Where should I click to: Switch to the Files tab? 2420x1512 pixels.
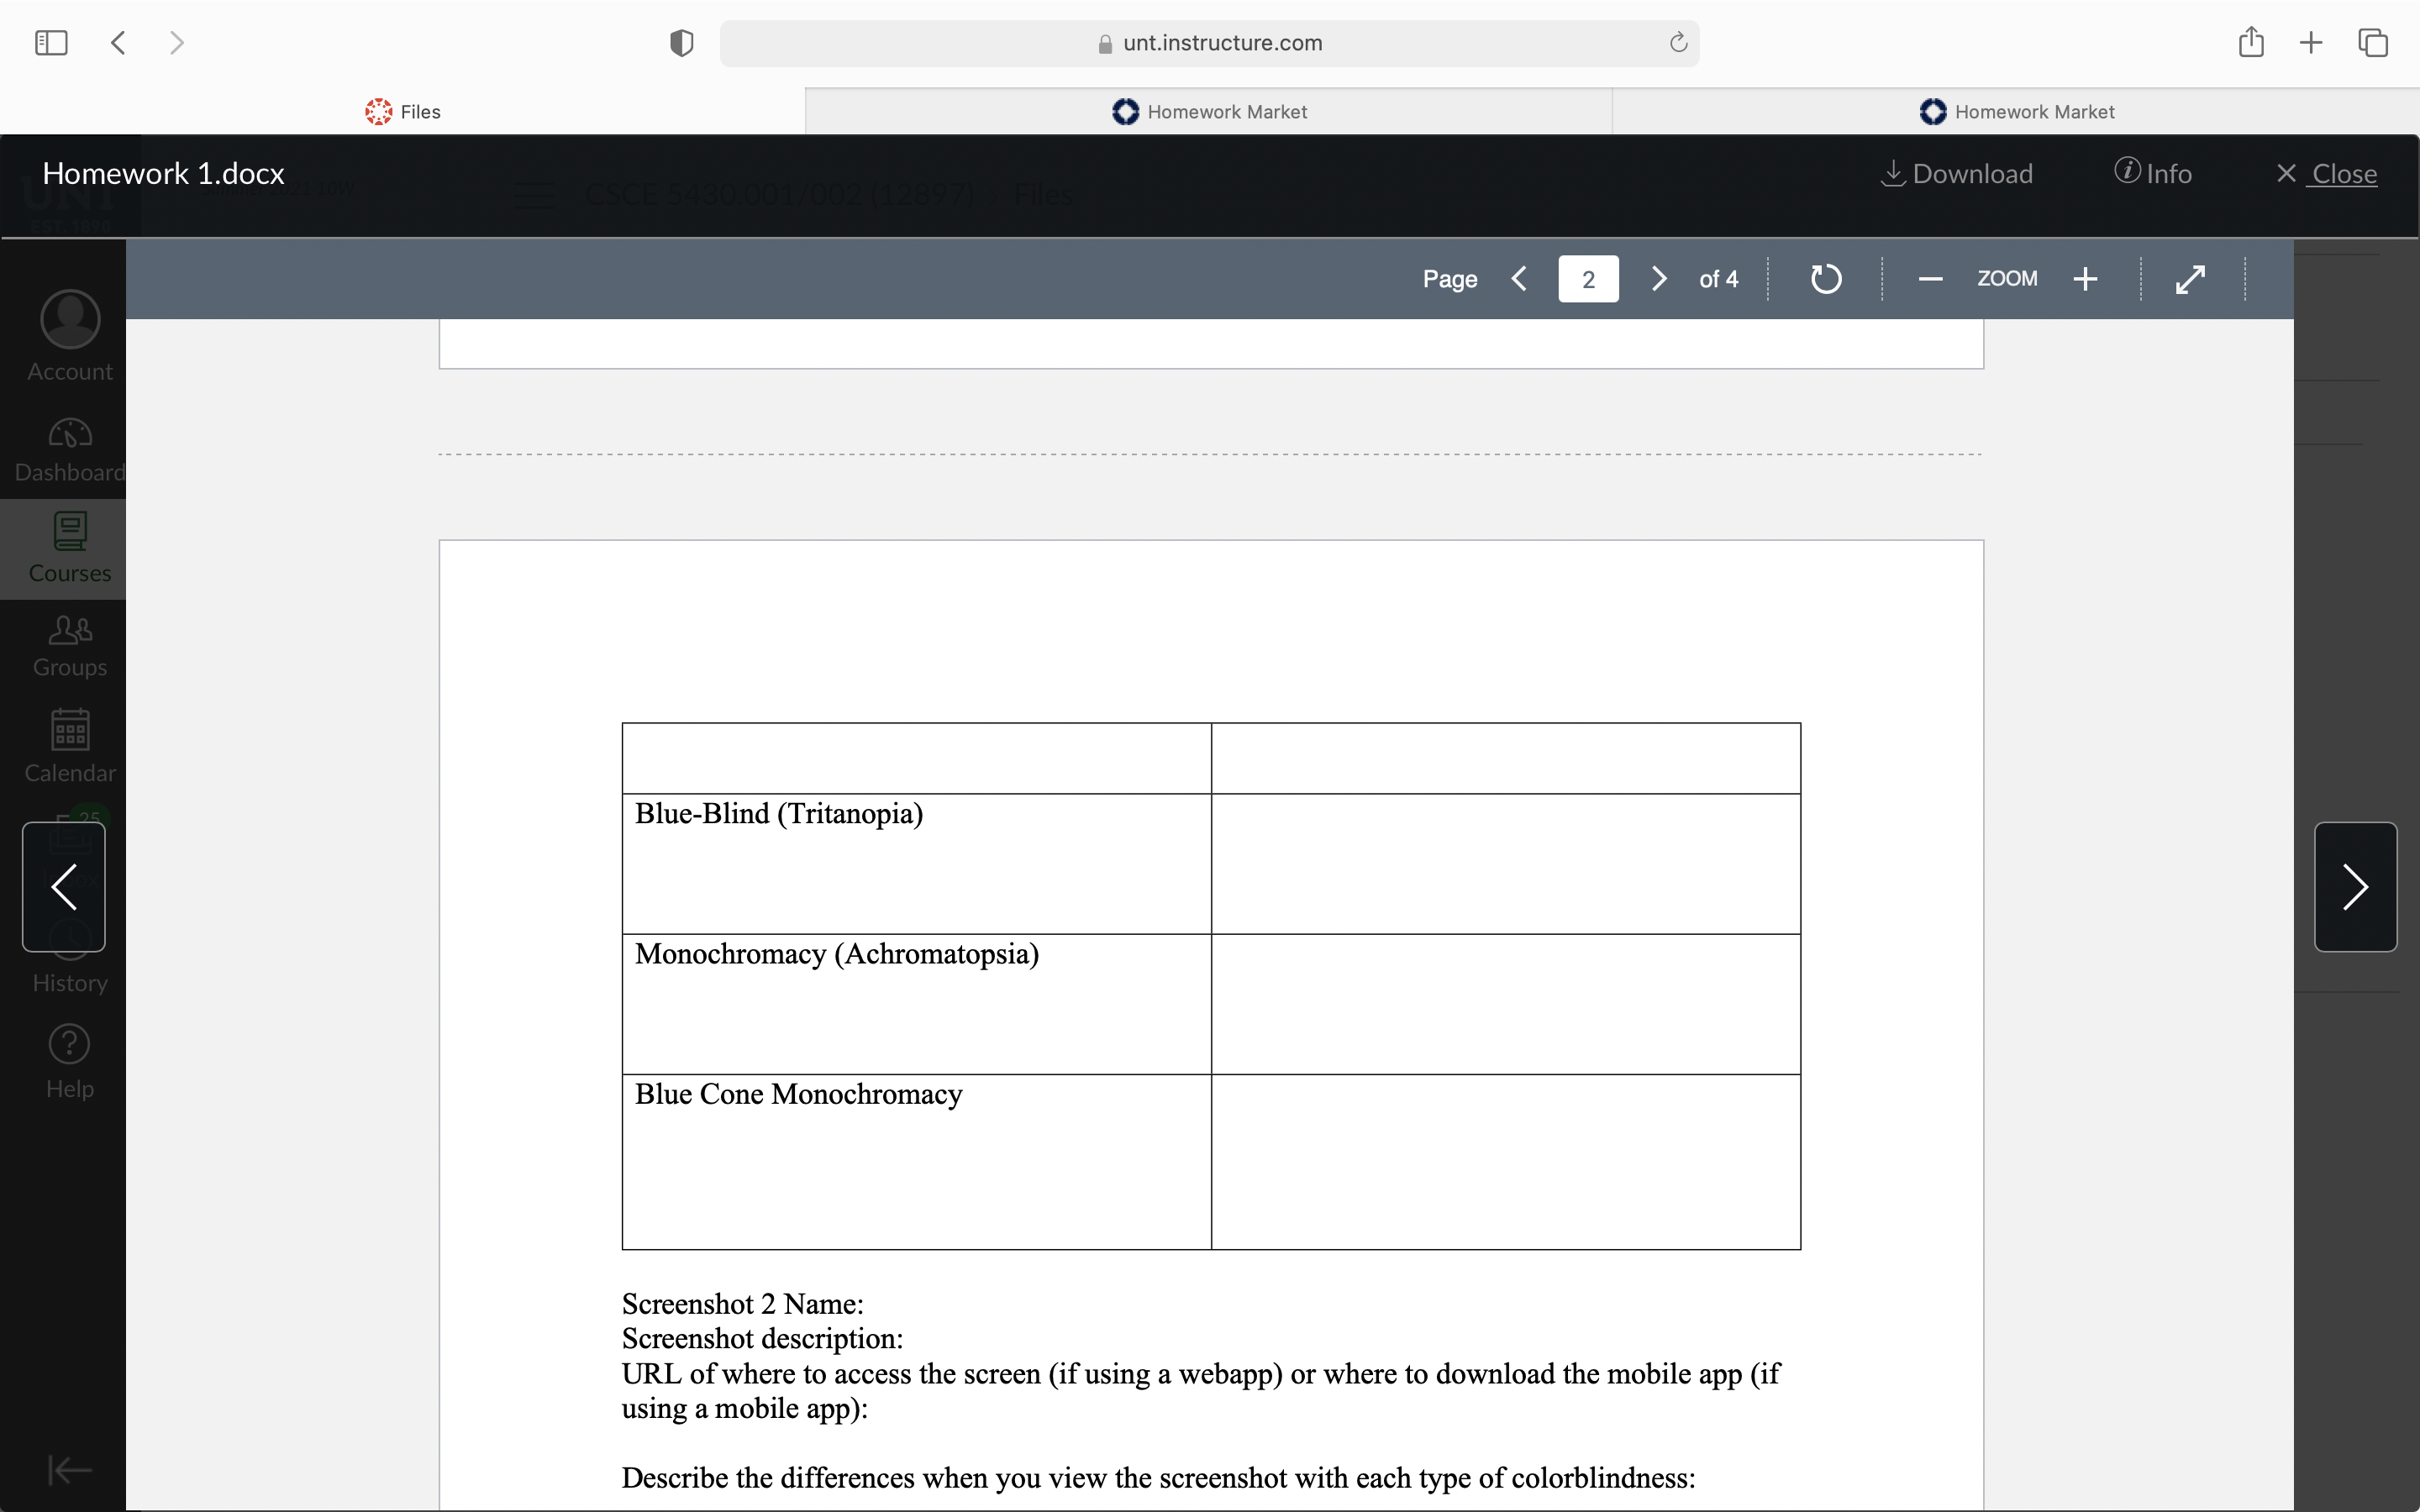point(403,111)
